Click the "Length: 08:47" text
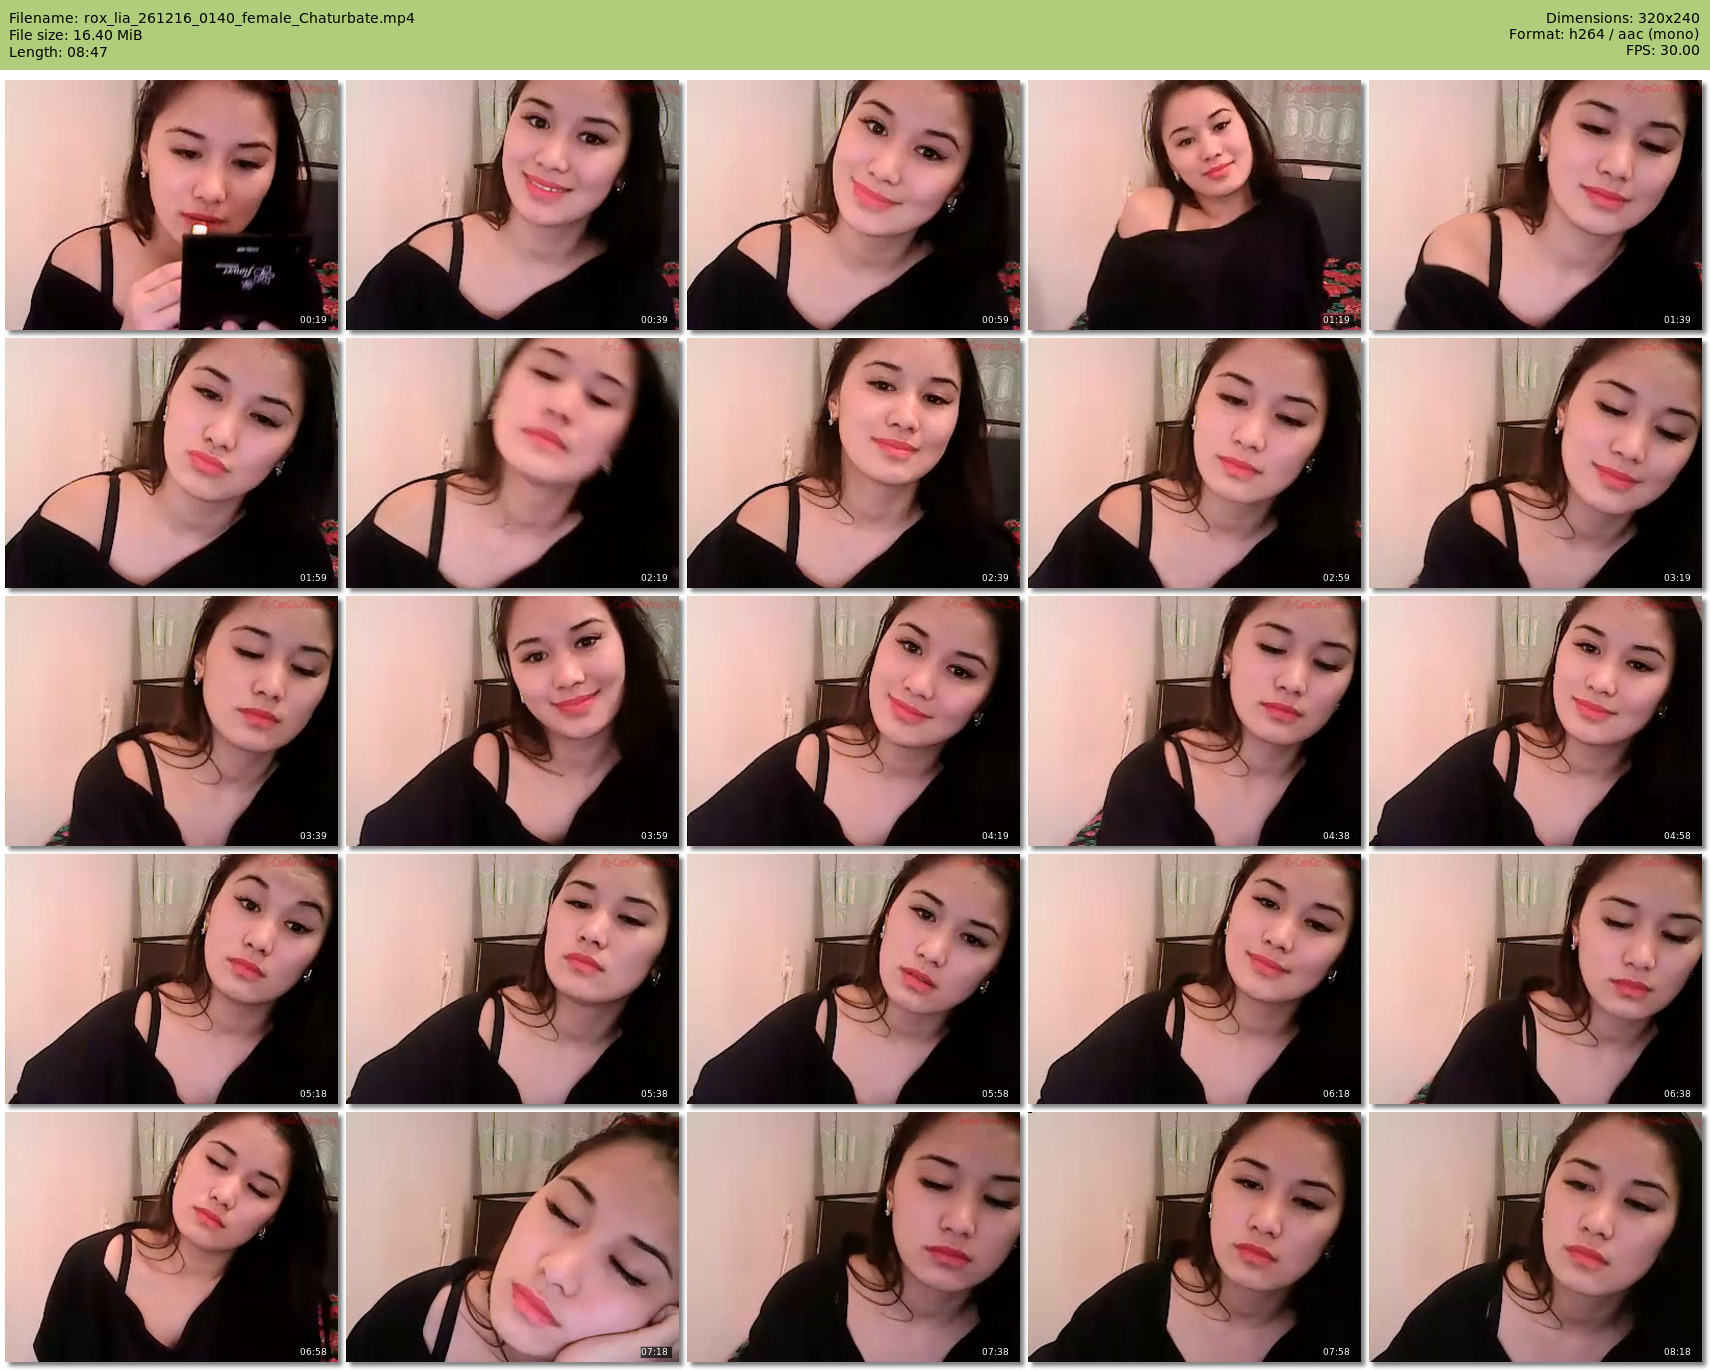Image resolution: width=1710 pixels, height=1370 pixels. pyautogui.click(x=58, y=52)
